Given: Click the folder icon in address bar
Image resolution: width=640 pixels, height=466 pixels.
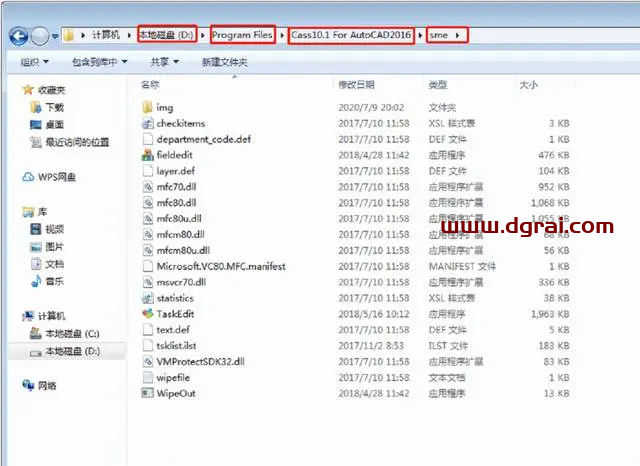Looking at the screenshot, I should [69, 36].
